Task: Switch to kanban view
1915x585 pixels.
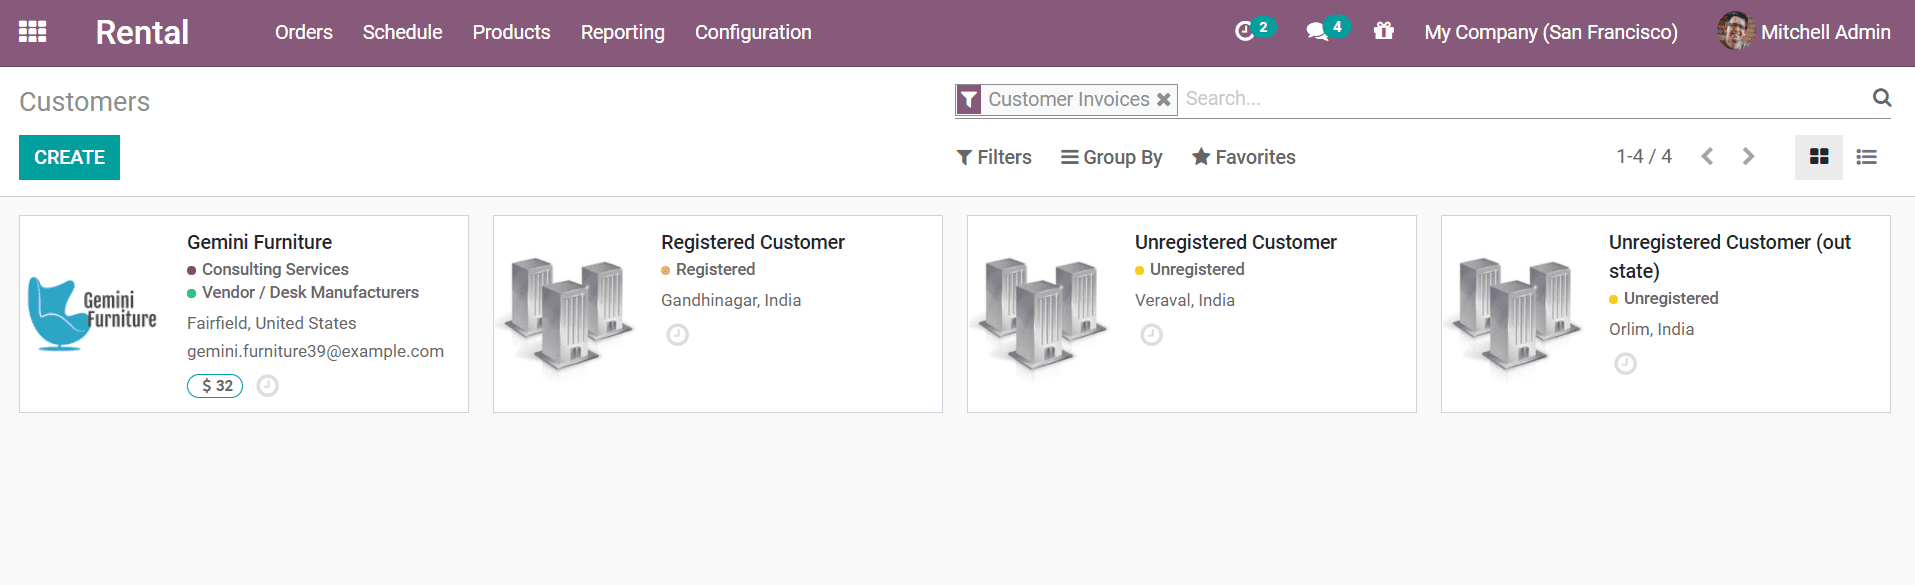Action: coord(1819,157)
